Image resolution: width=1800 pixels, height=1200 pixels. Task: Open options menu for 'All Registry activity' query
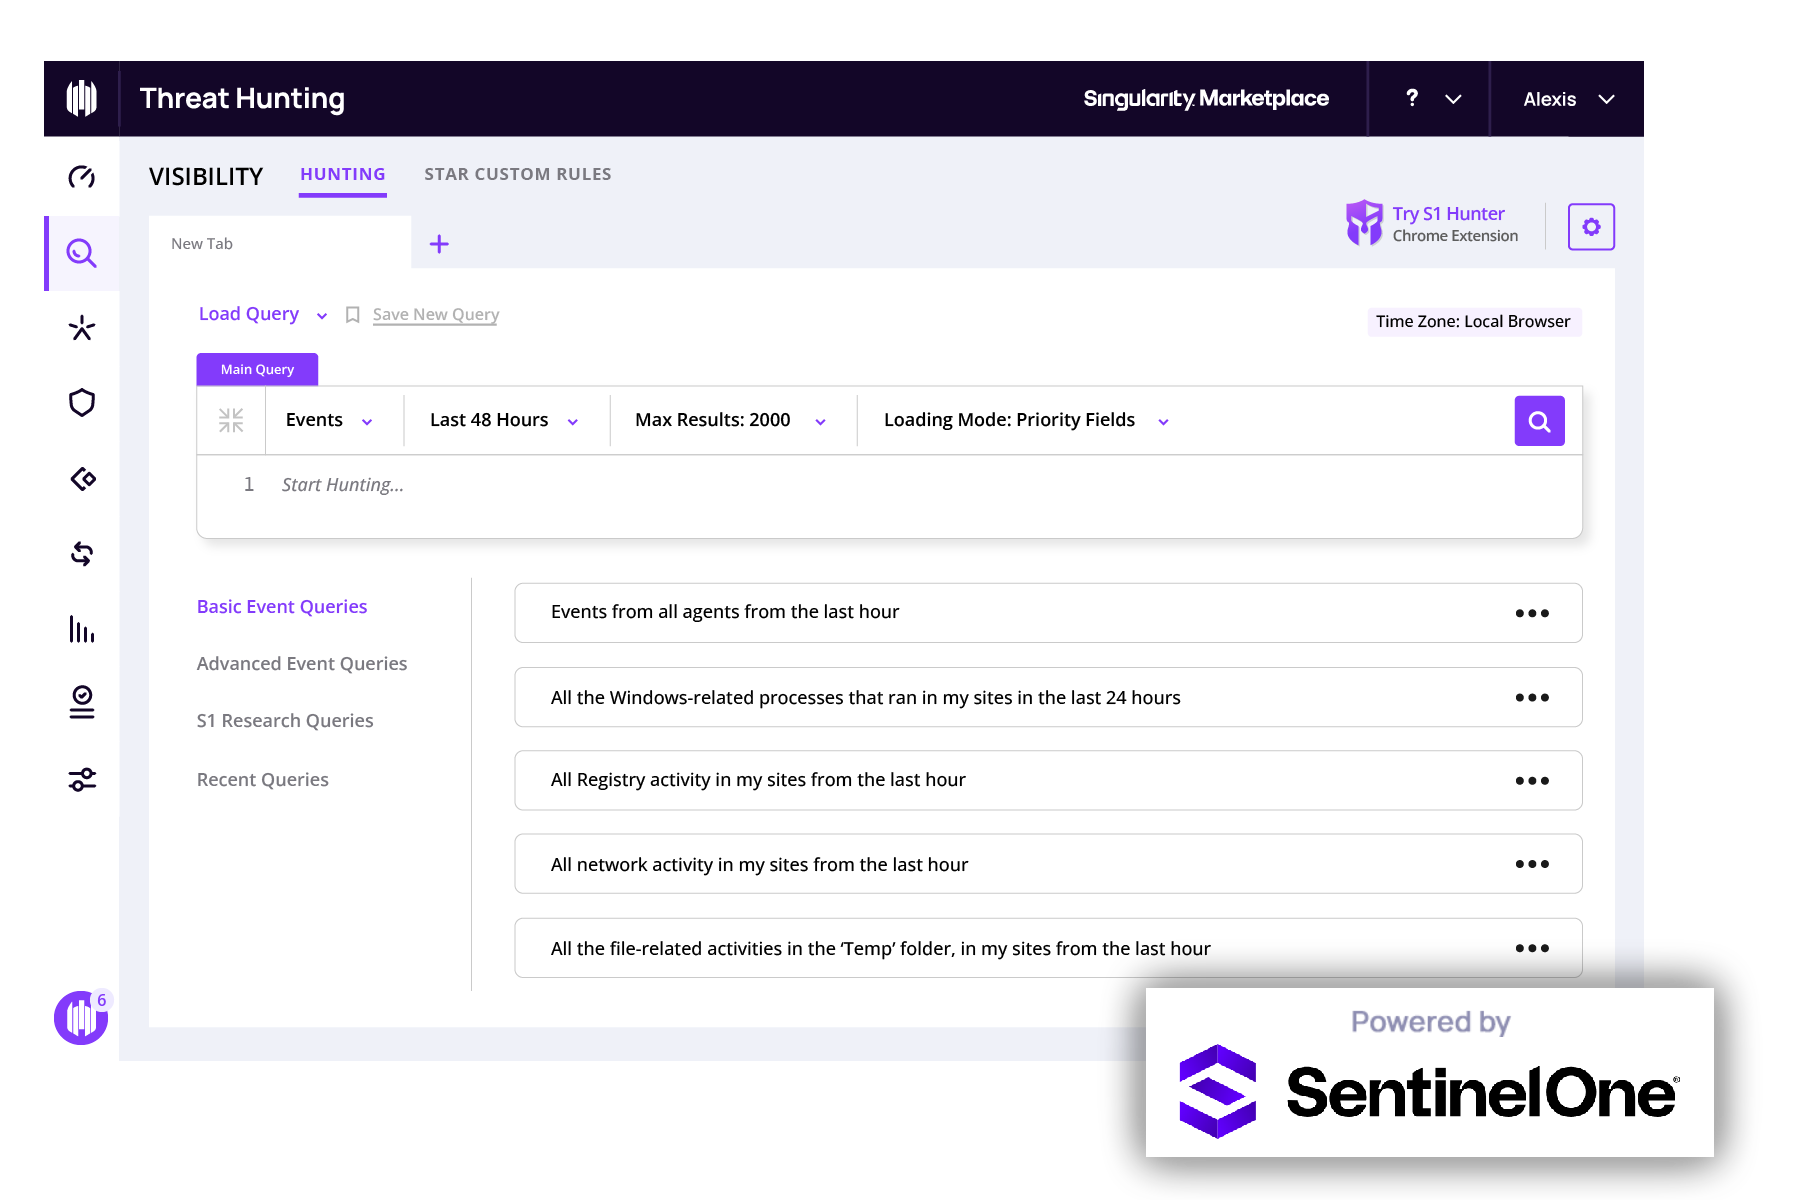click(x=1531, y=780)
